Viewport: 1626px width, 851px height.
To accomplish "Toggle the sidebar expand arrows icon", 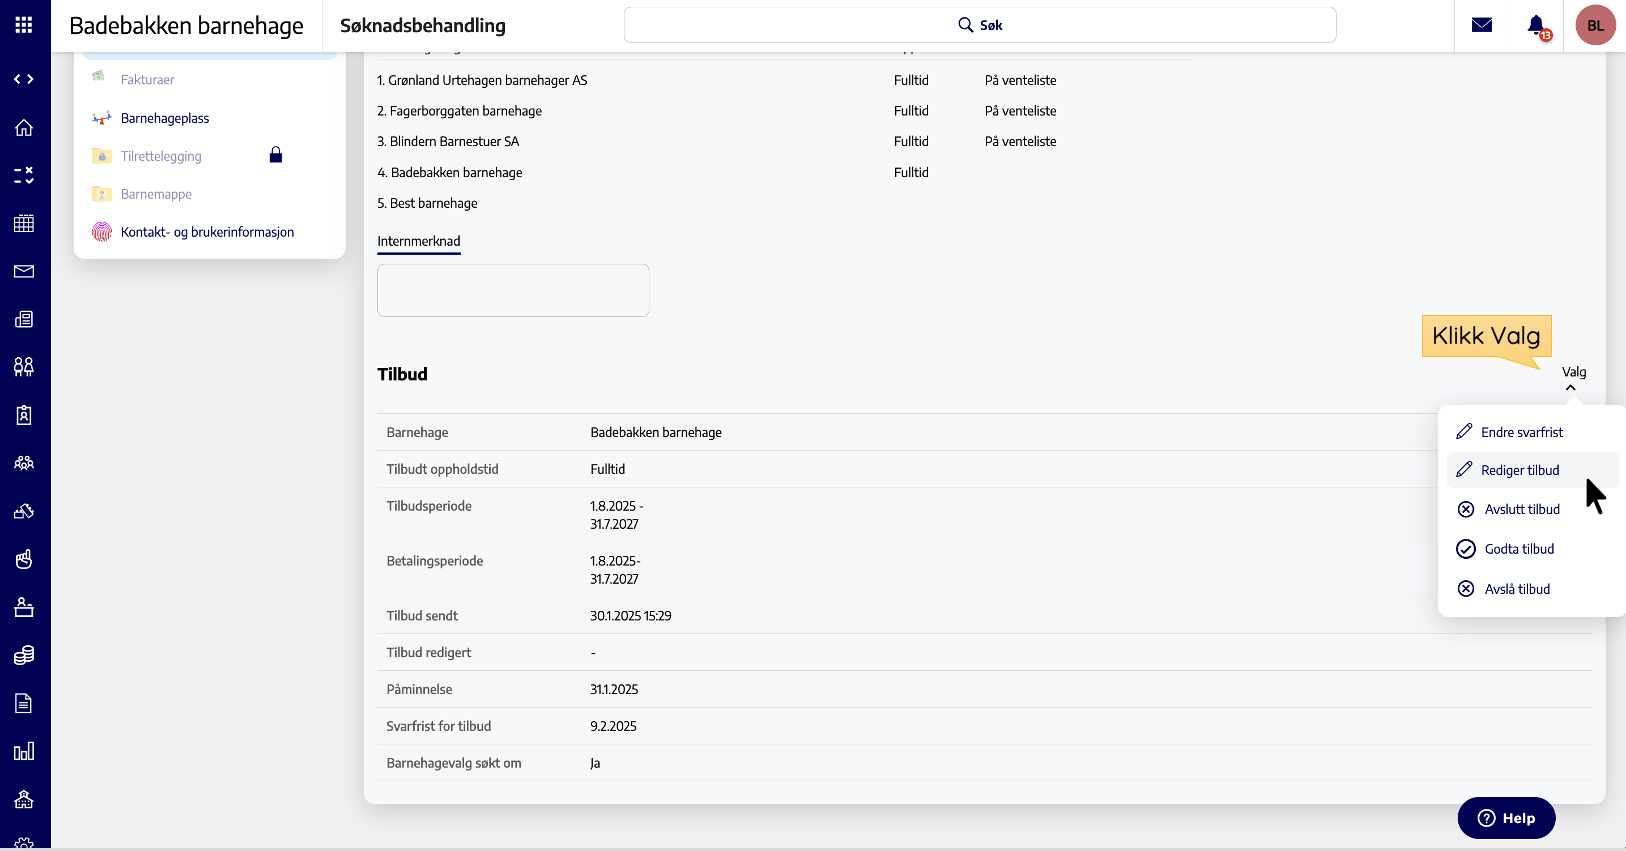I will [x=24, y=79].
